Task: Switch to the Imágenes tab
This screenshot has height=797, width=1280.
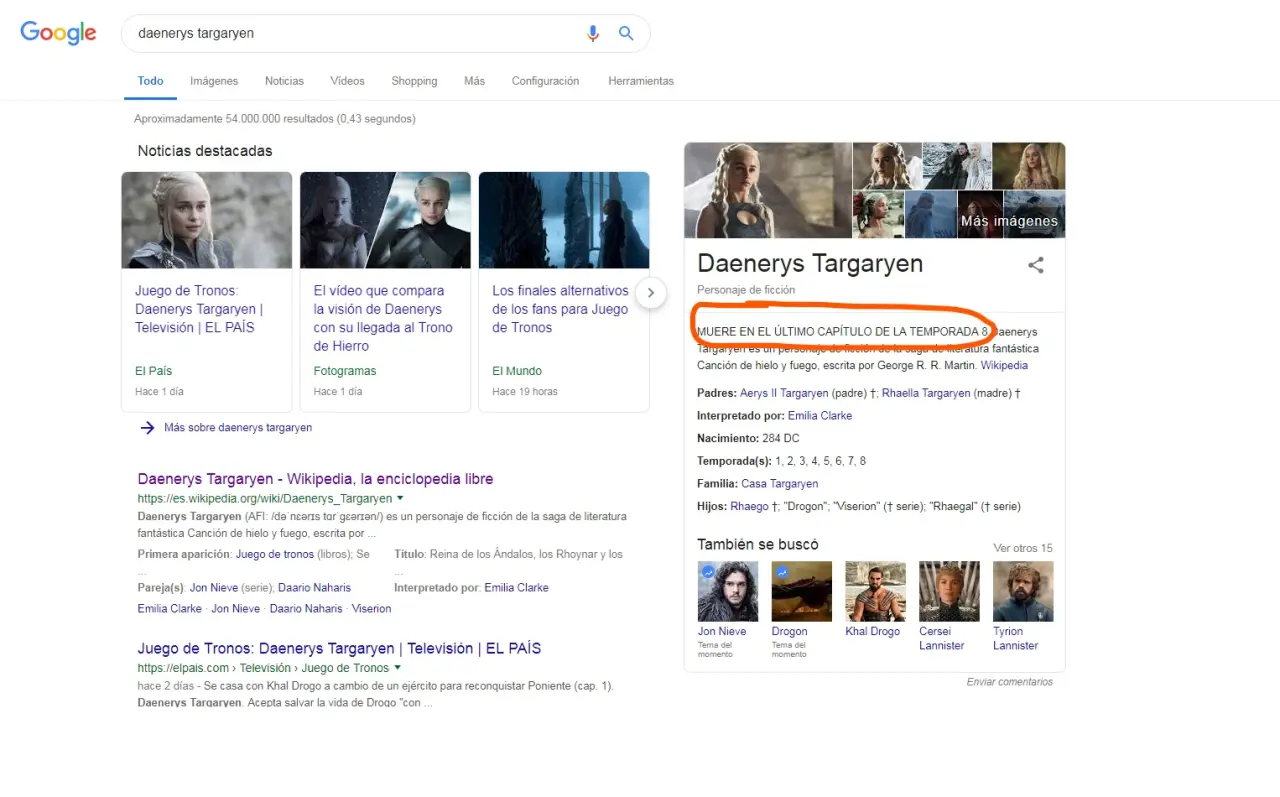Action: point(214,81)
